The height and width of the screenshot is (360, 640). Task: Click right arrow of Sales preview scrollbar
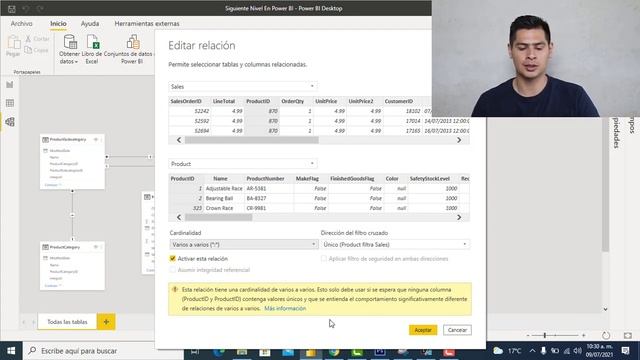coord(459,140)
